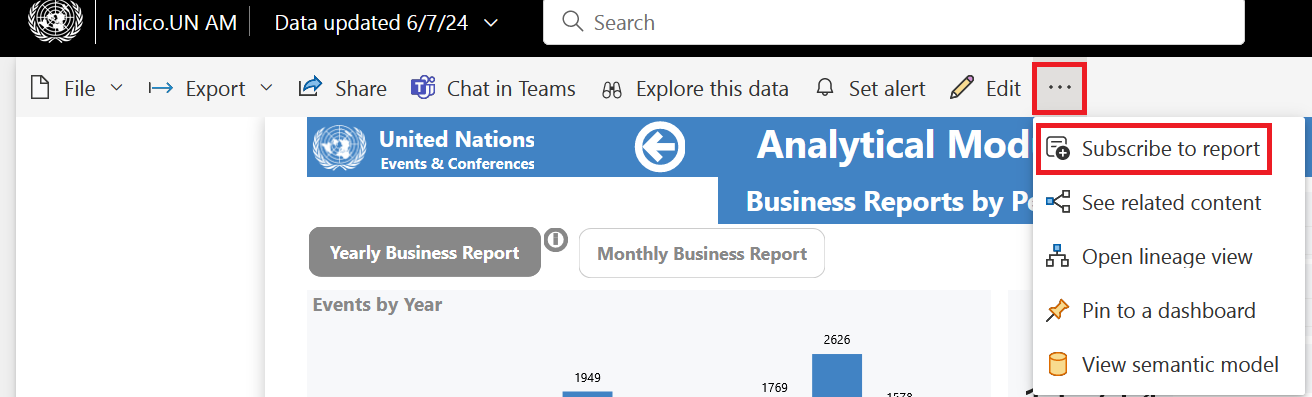The width and height of the screenshot is (1312, 397).
Task: Expand the Export dropdown
Action: (x=210, y=88)
